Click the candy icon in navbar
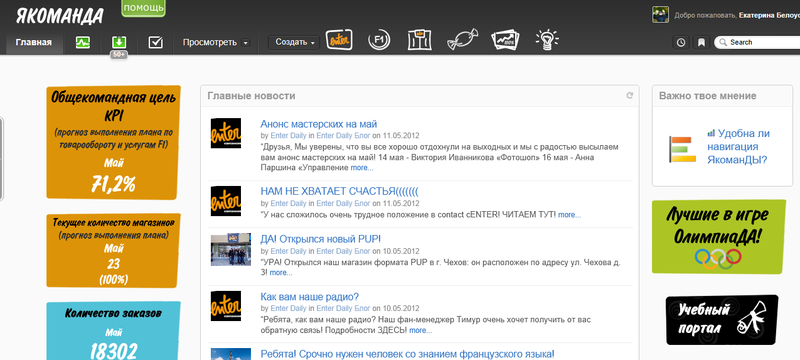 [x=463, y=39]
